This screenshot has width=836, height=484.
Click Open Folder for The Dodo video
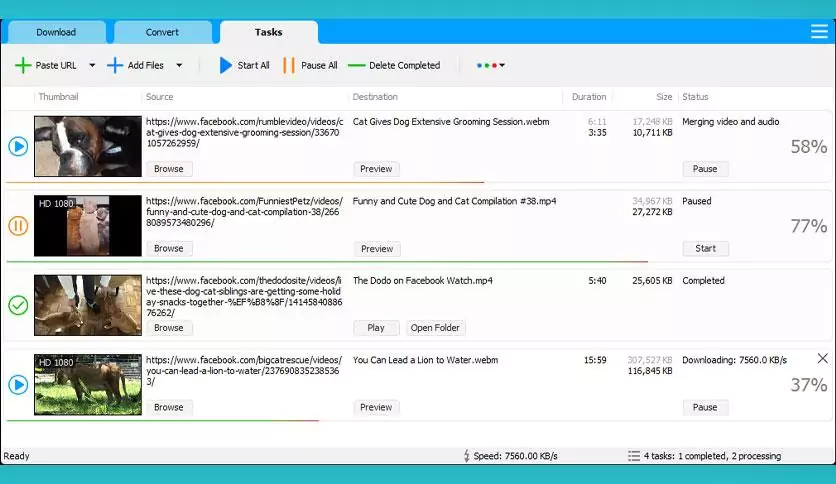pos(435,328)
